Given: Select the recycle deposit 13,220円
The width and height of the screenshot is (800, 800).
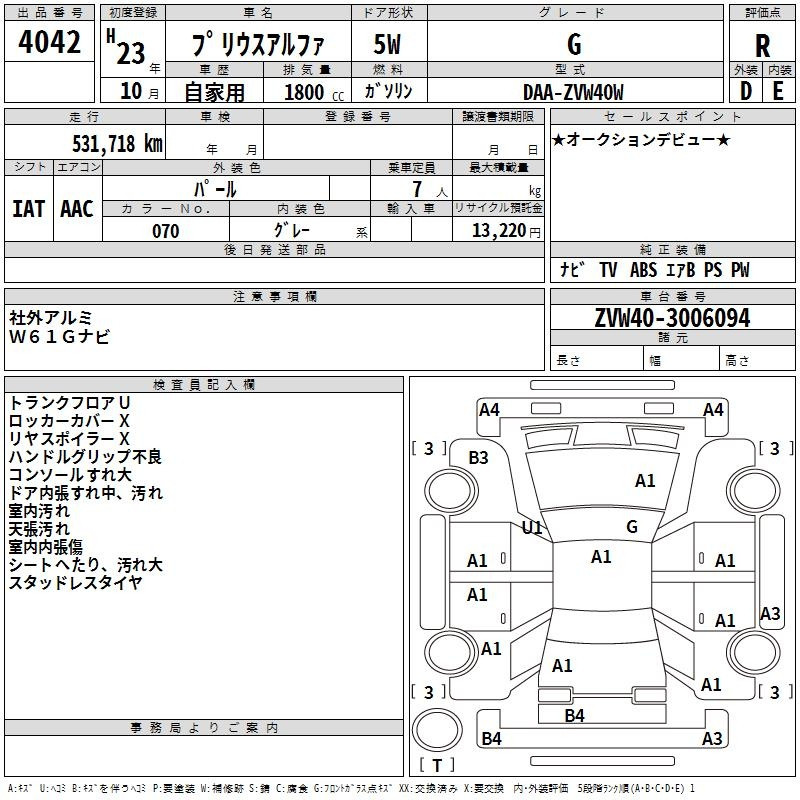Looking at the screenshot, I should click(x=506, y=231).
